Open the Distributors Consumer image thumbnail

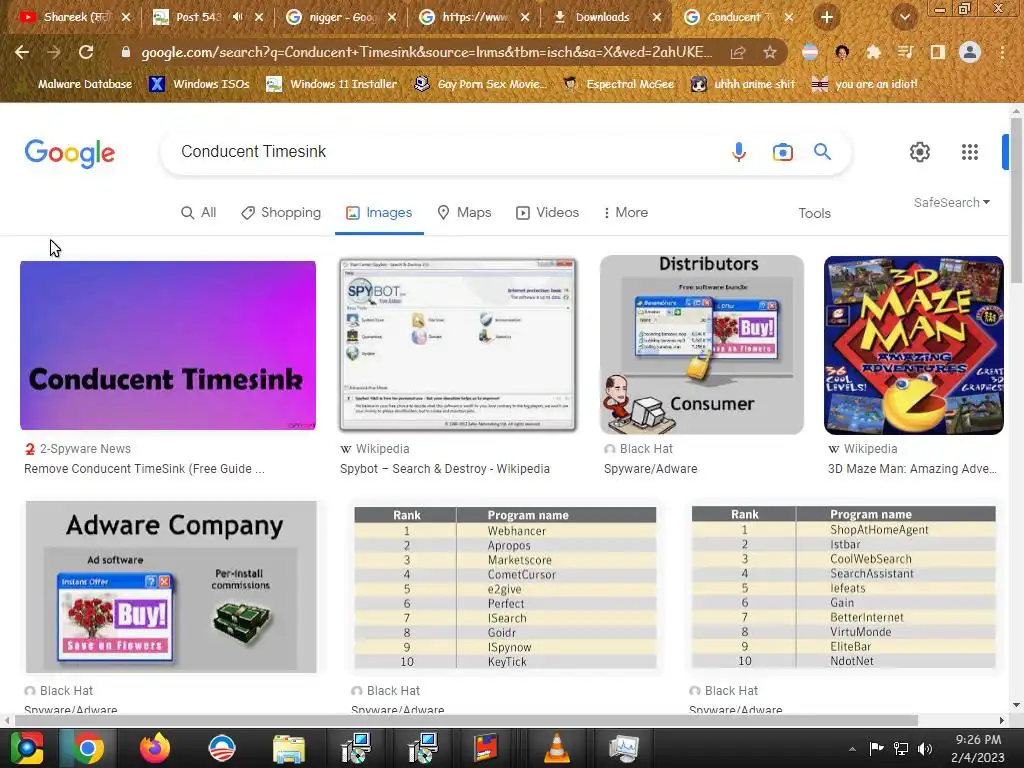coord(702,345)
